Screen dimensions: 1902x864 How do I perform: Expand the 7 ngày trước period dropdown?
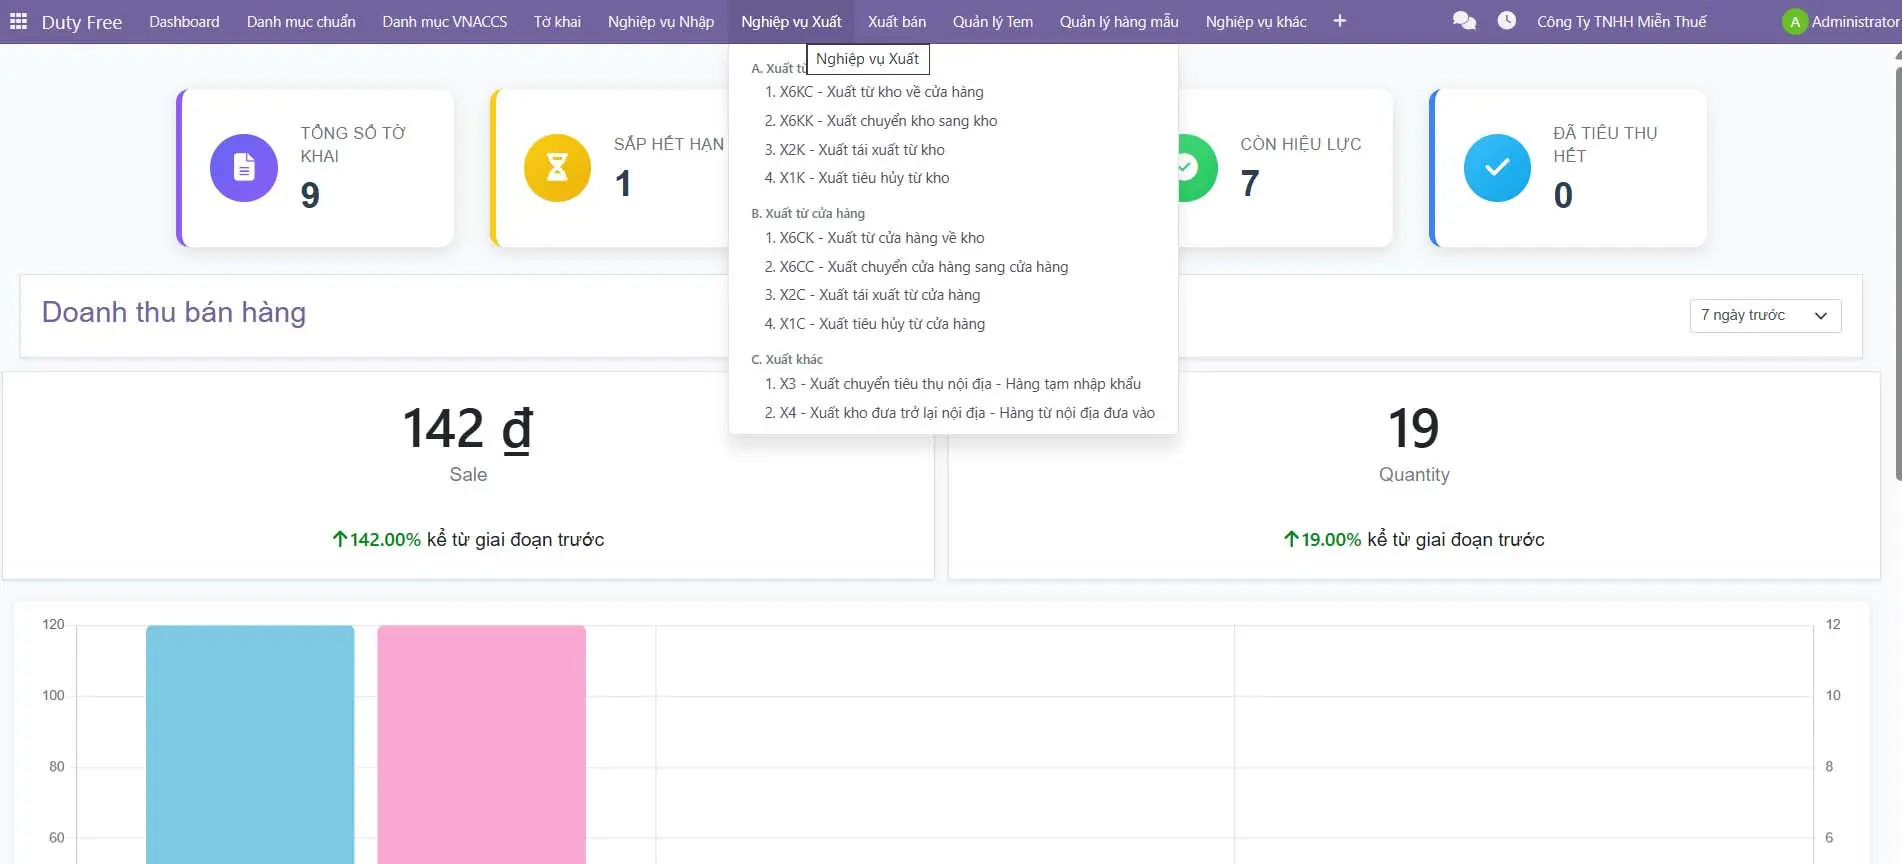pos(1764,316)
